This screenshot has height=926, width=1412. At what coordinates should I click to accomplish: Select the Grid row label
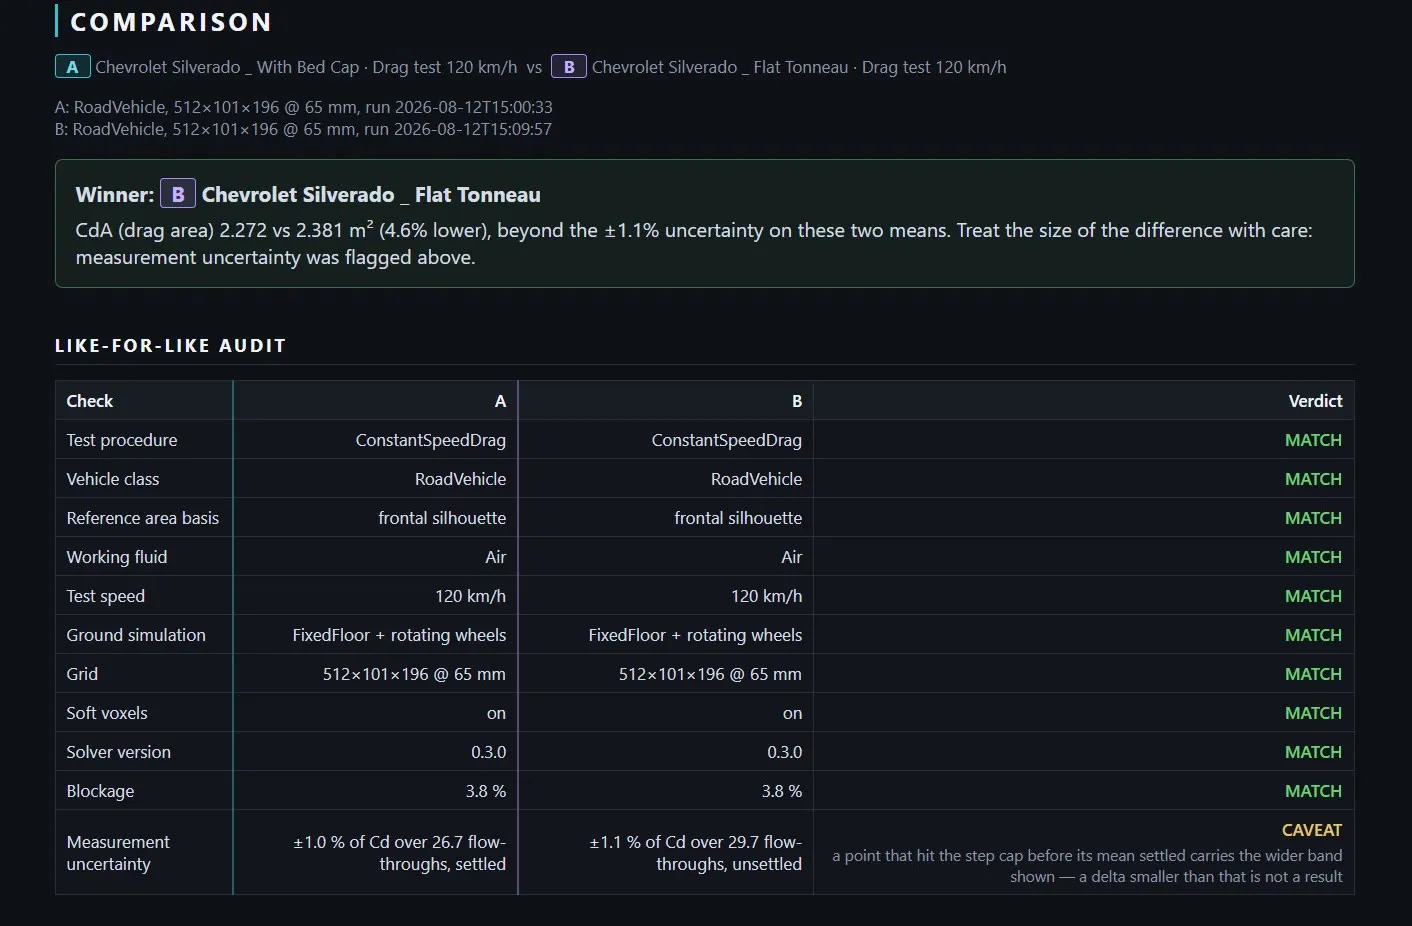[82, 674]
